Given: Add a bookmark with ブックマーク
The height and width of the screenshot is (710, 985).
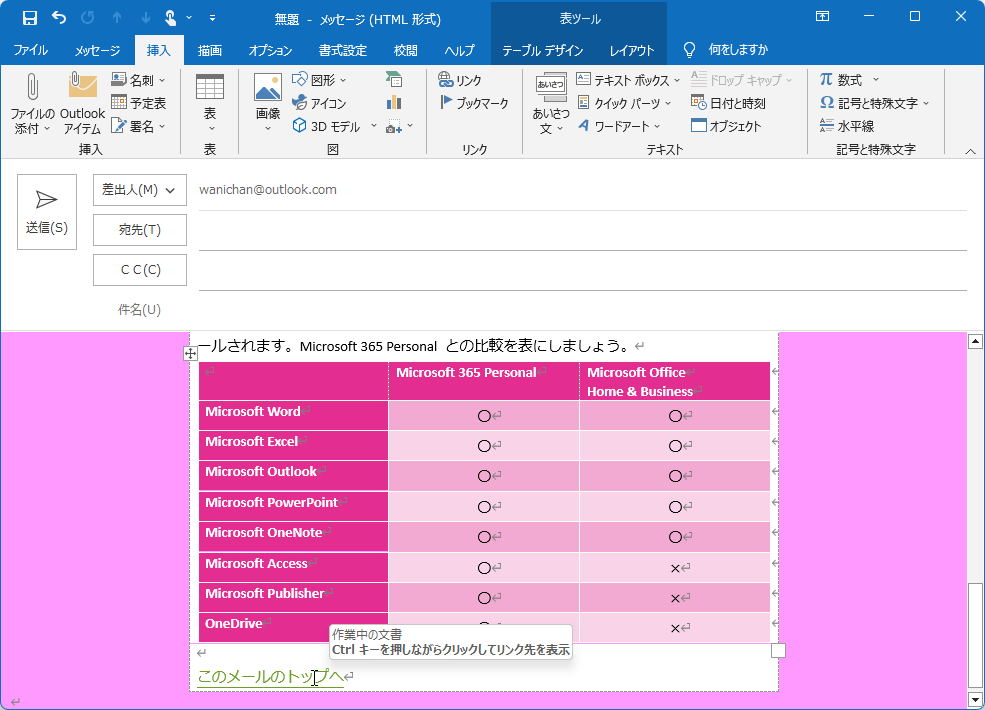Looking at the screenshot, I should 474,103.
